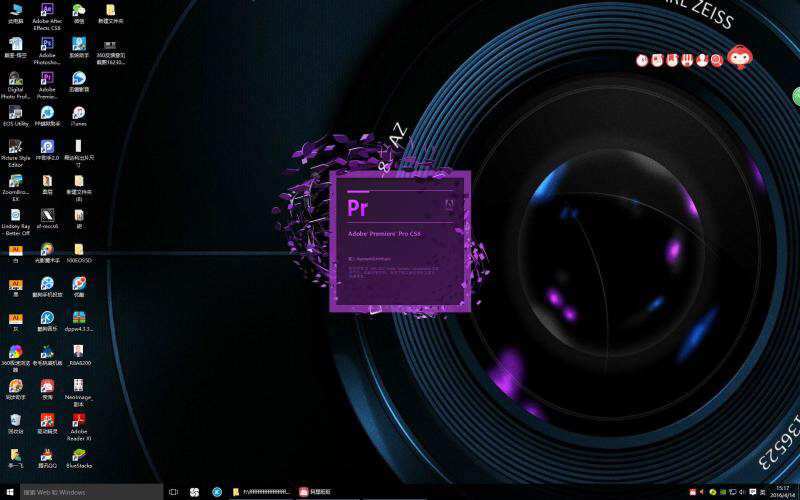Image resolution: width=800 pixels, height=500 pixels.
Task: Open the file explorer window taskbar item
Action: (261, 492)
